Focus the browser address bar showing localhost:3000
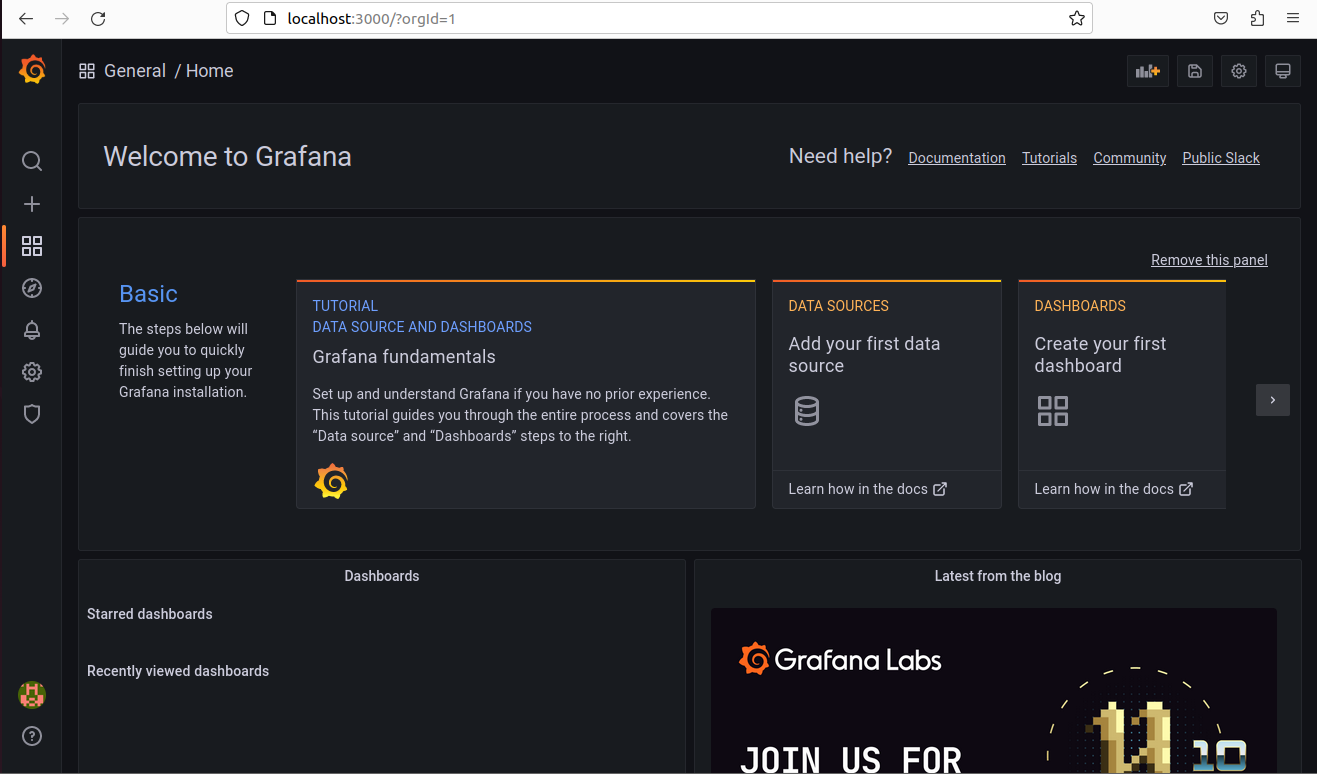 [660, 18]
